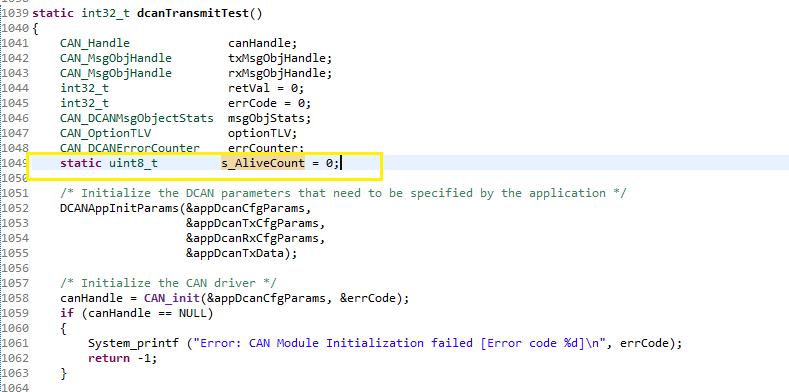The image size is (789, 392).
Task: Click DCANAppInitParams function call
Action: 119,208
